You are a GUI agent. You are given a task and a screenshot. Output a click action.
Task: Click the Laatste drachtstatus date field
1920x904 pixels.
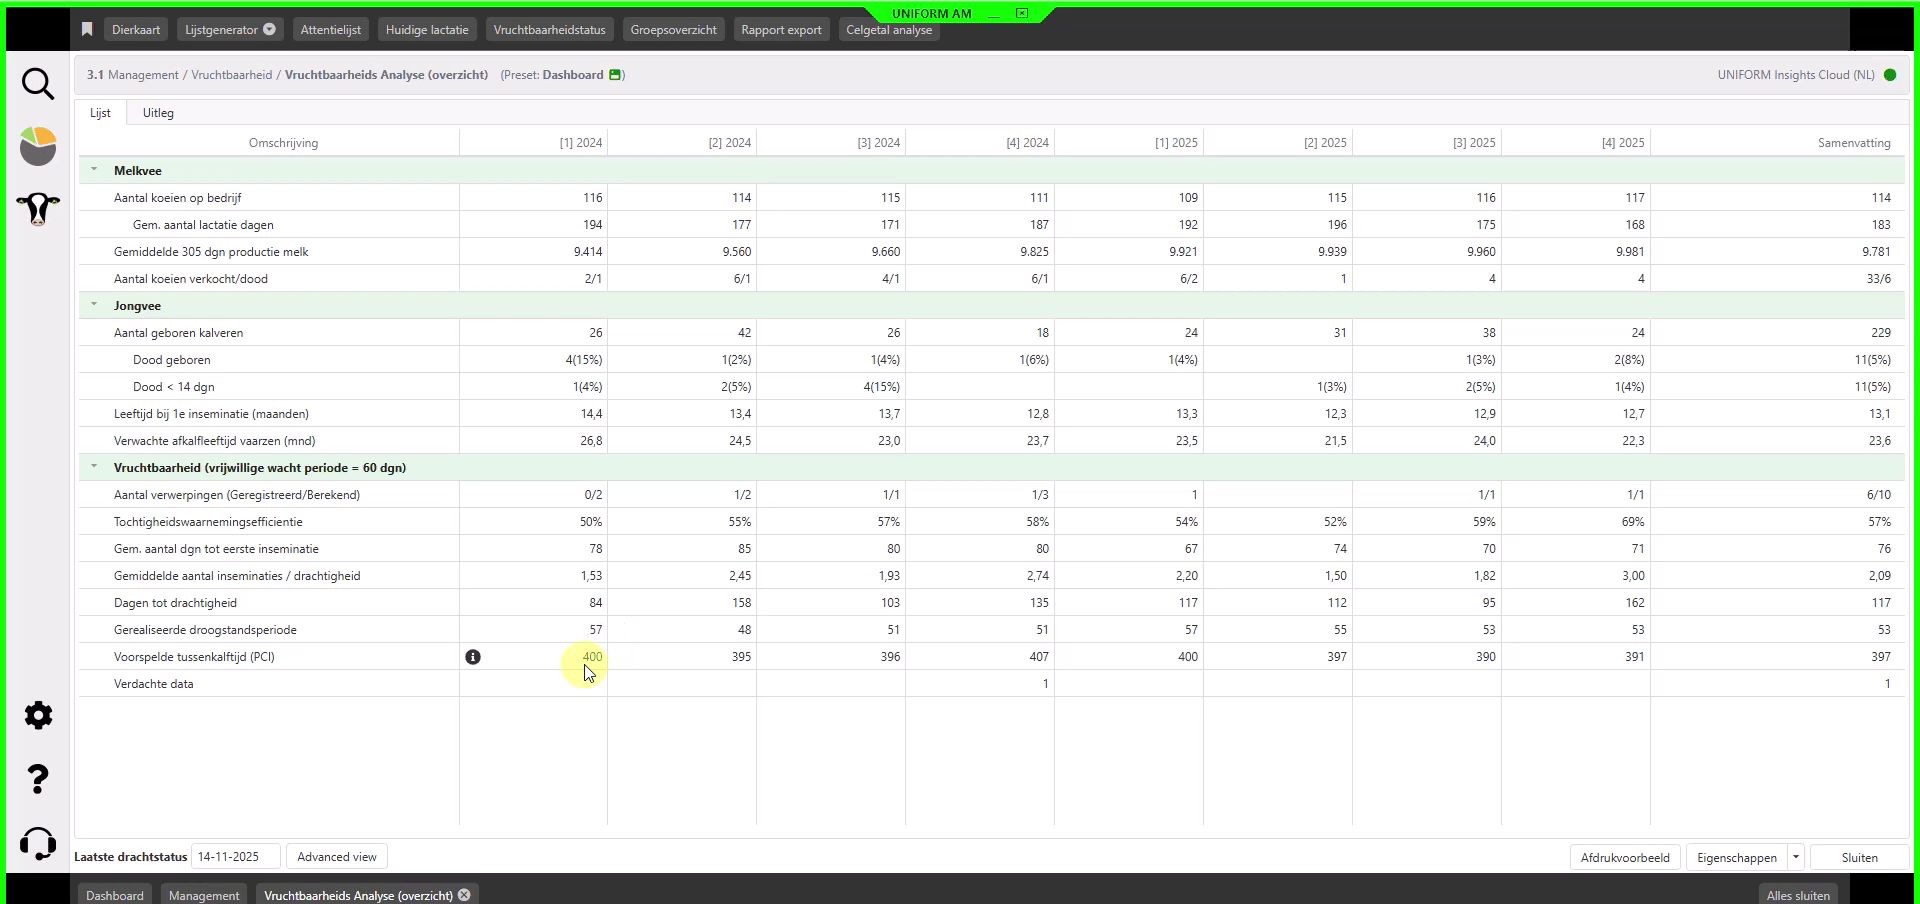(235, 857)
